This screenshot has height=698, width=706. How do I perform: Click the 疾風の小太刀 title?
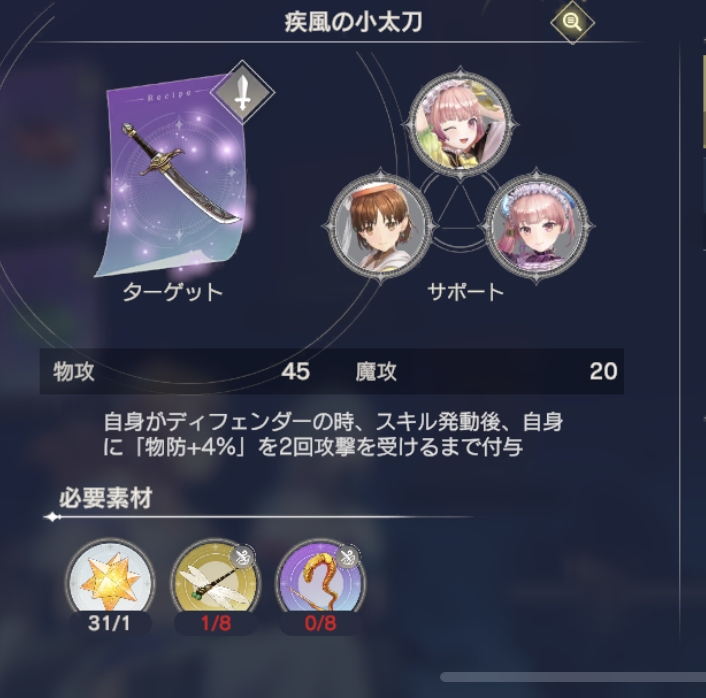pyautogui.click(x=353, y=23)
